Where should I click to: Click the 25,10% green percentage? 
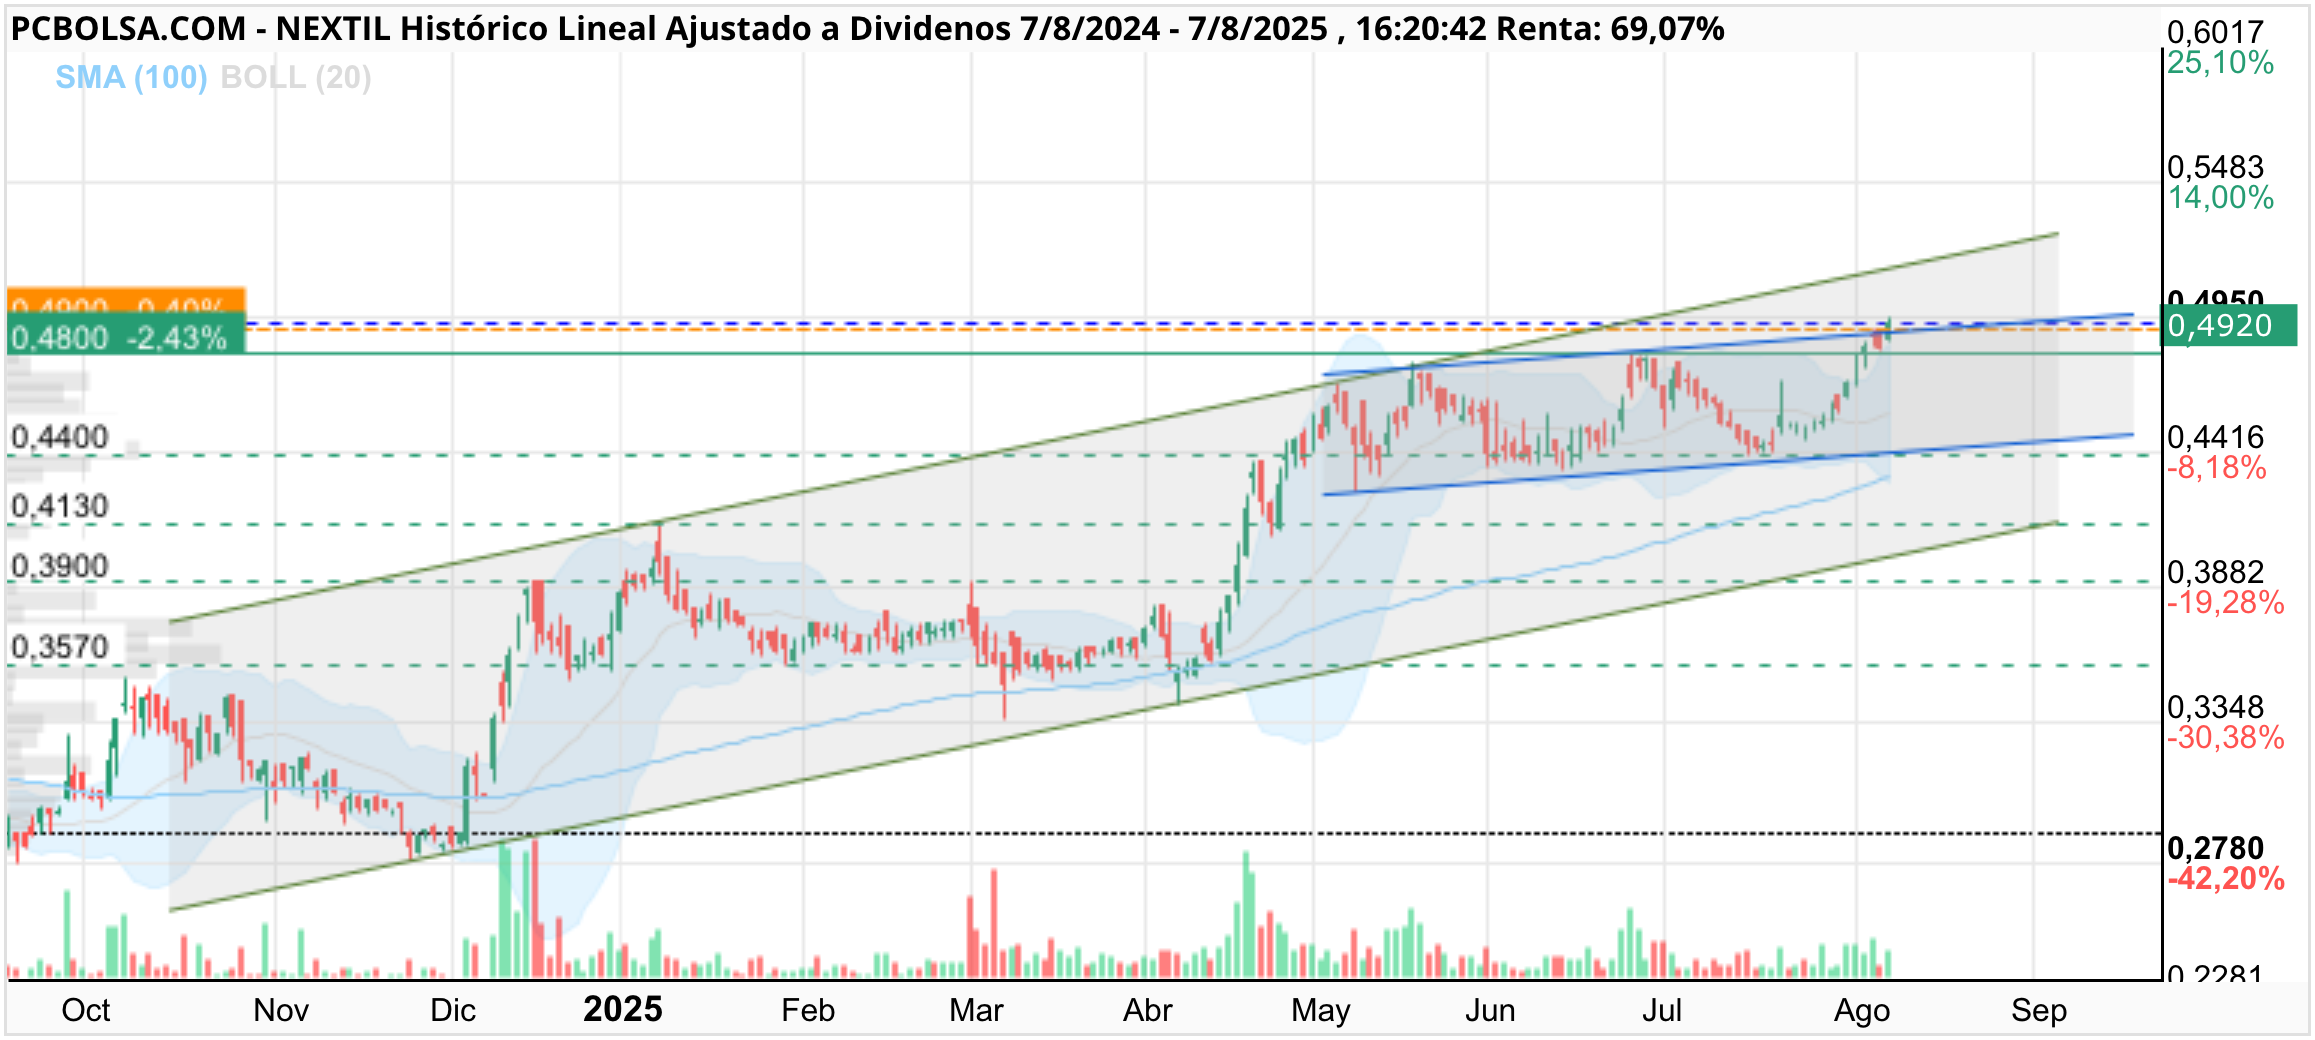pos(2220,63)
